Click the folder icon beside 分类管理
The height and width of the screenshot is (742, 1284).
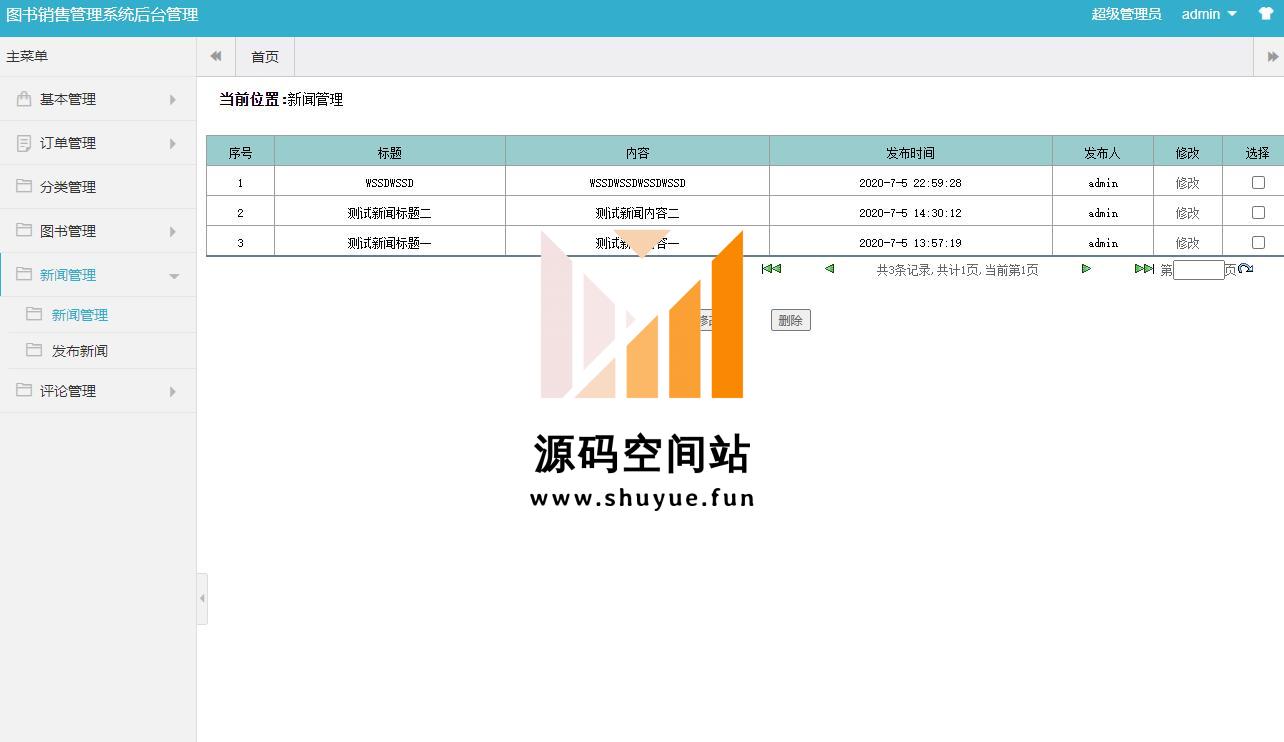[24, 186]
